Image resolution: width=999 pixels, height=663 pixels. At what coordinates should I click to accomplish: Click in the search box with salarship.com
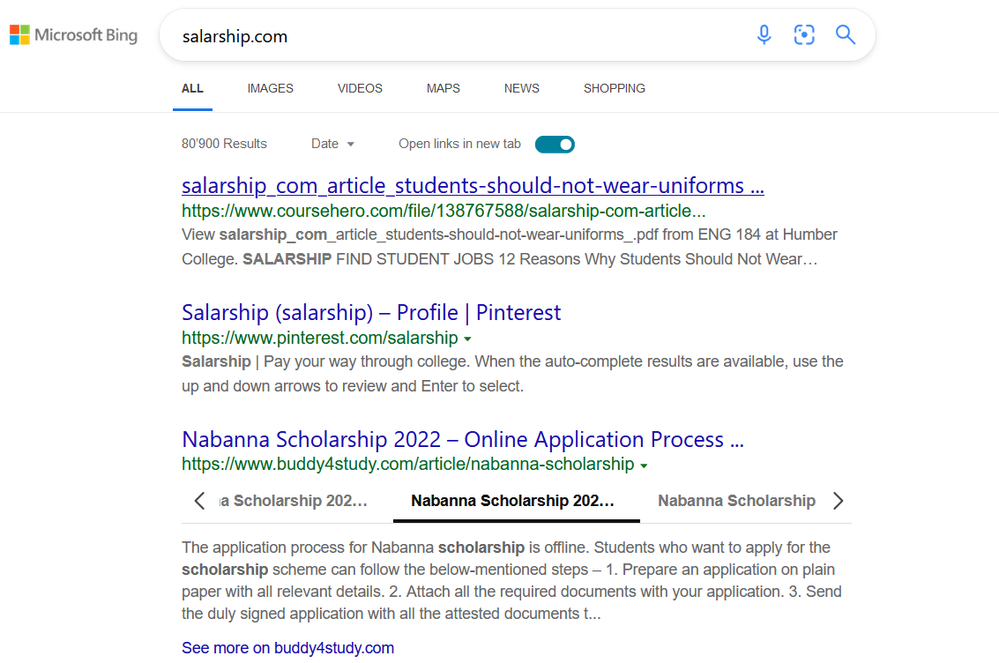pyautogui.click(x=450, y=36)
